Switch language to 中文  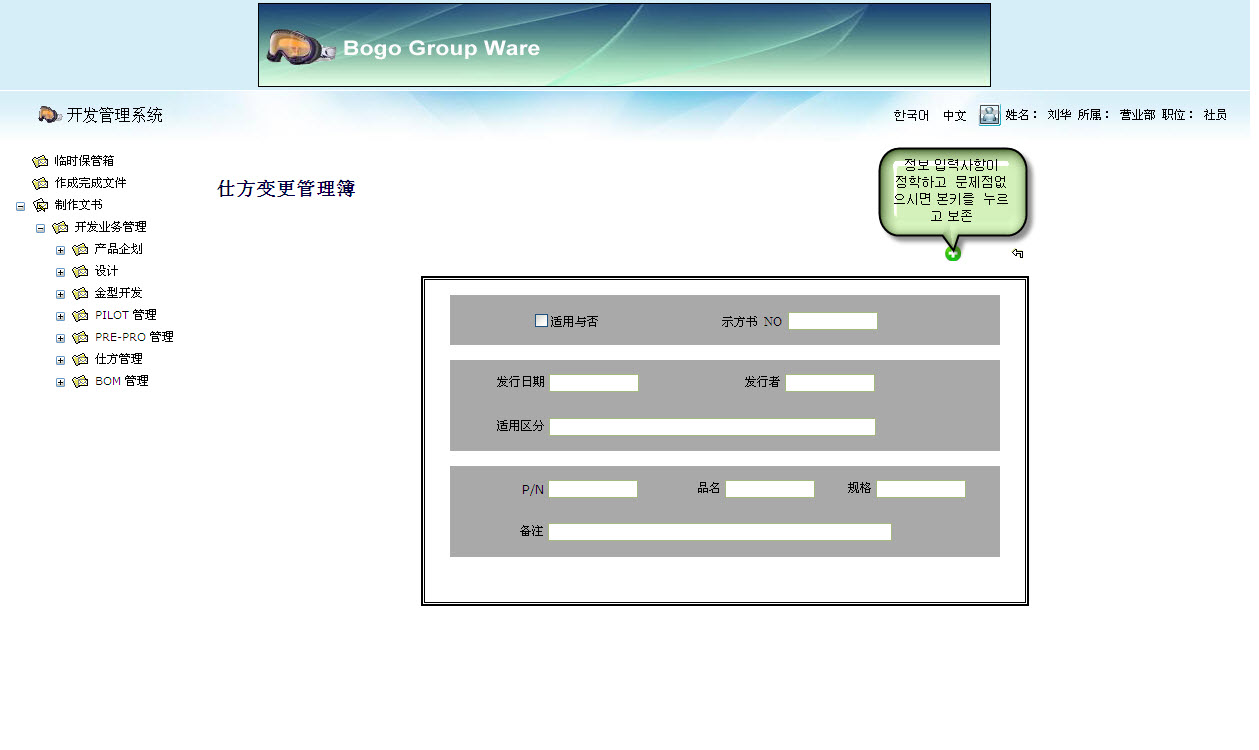[x=954, y=116]
